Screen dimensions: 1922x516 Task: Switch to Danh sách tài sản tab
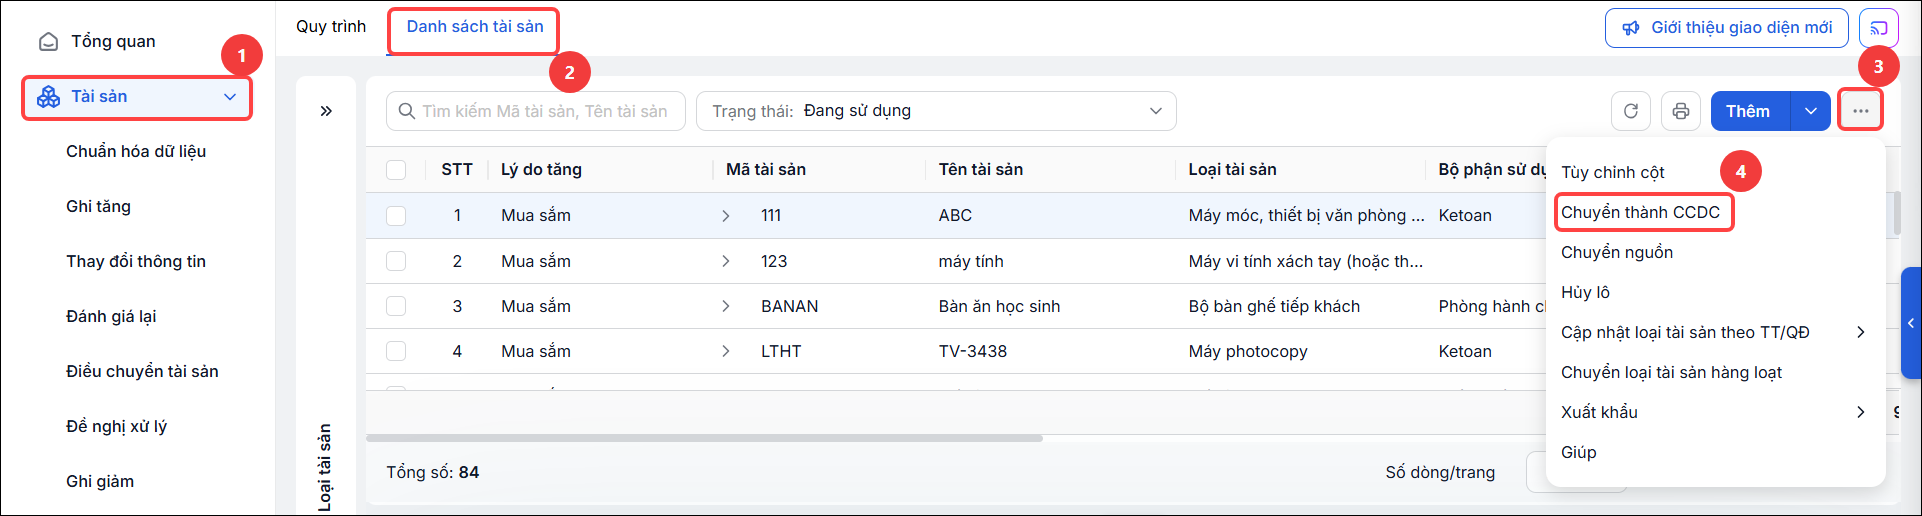click(475, 27)
